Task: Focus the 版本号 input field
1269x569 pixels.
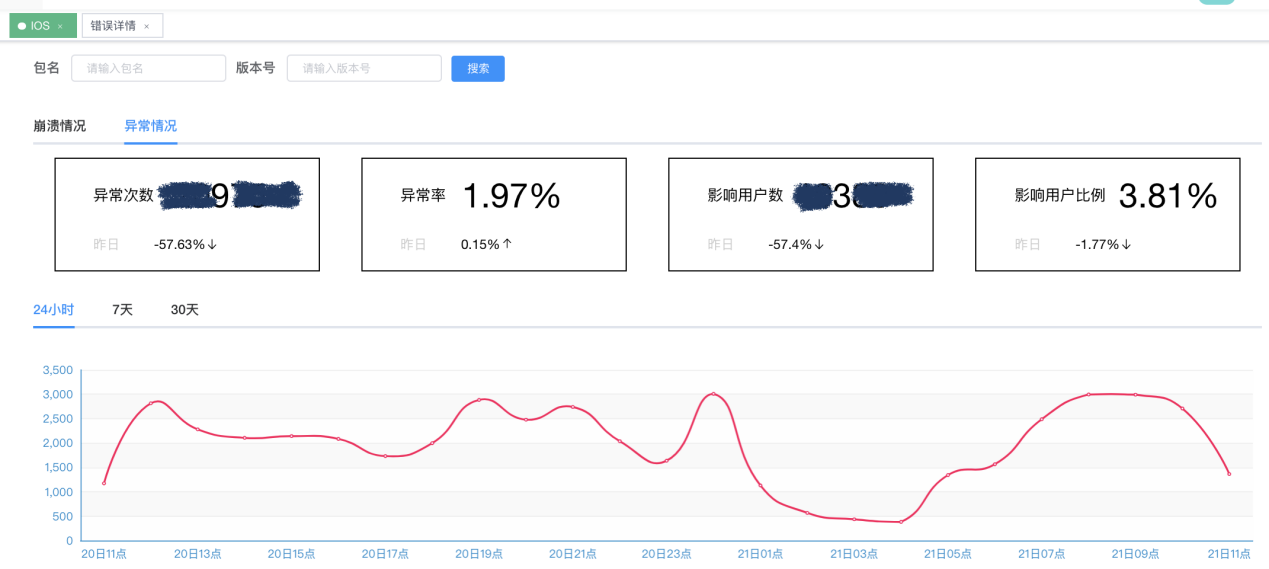Action: [364, 68]
